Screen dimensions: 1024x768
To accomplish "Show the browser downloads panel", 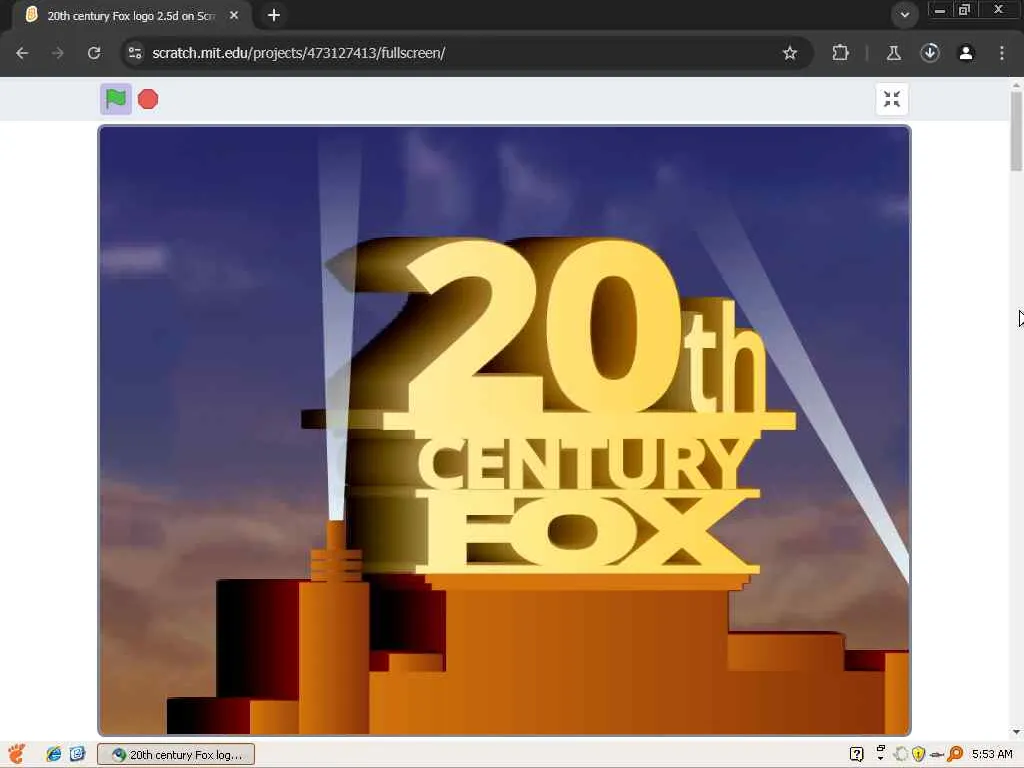I will click(x=930, y=53).
